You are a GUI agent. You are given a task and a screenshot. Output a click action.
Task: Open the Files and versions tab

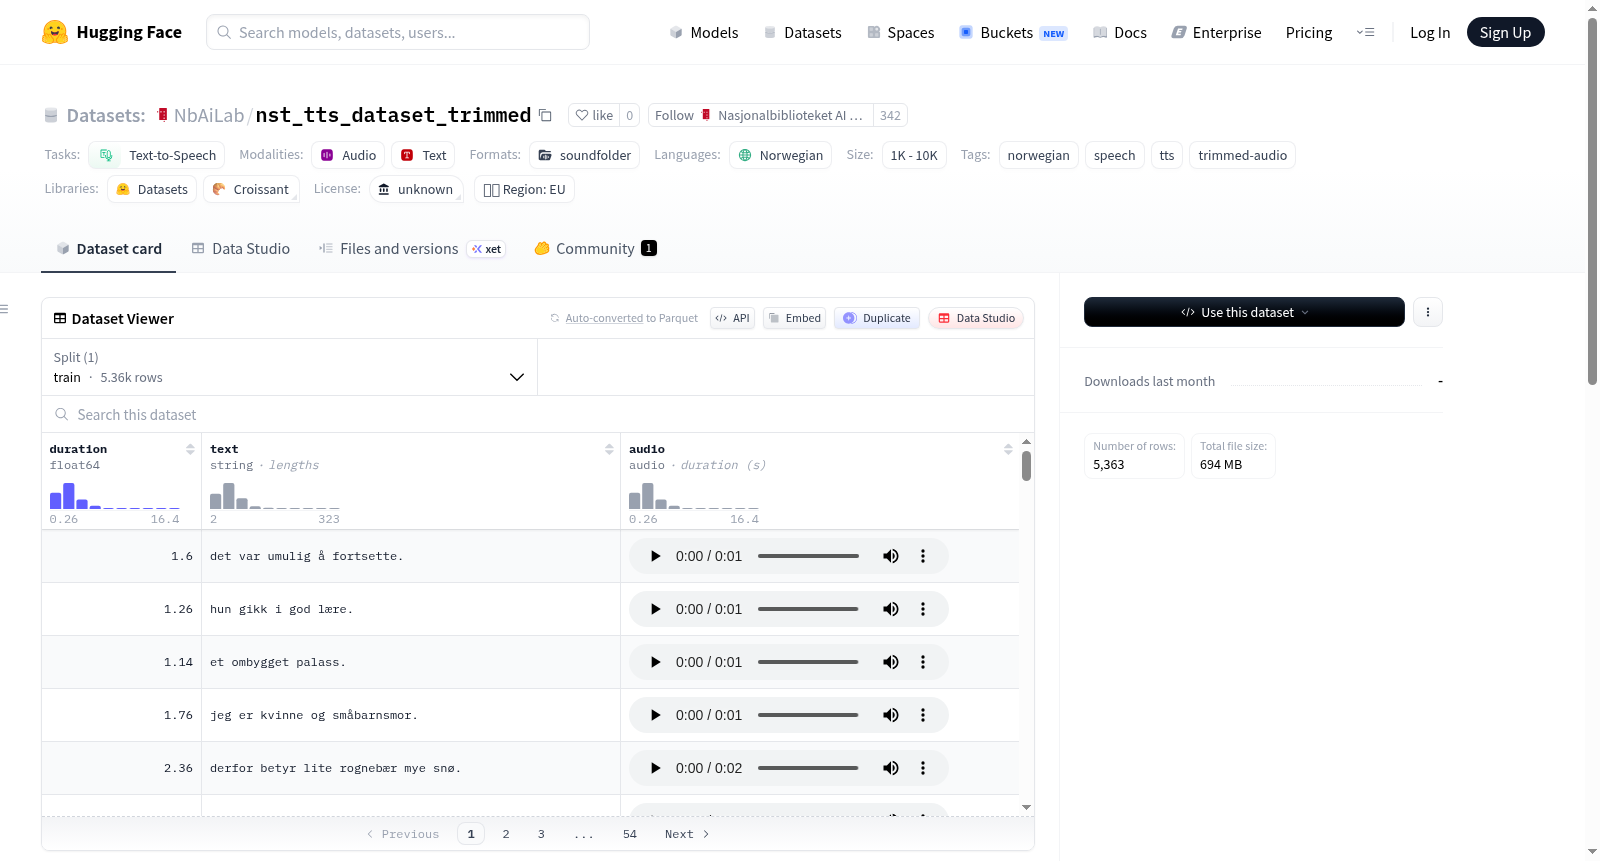click(412, 249)
